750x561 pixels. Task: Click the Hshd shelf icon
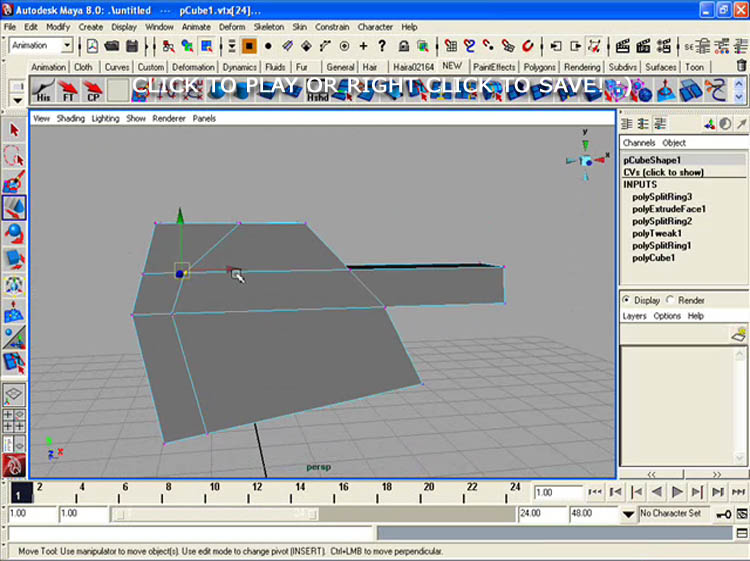click(x=318, y=91)
